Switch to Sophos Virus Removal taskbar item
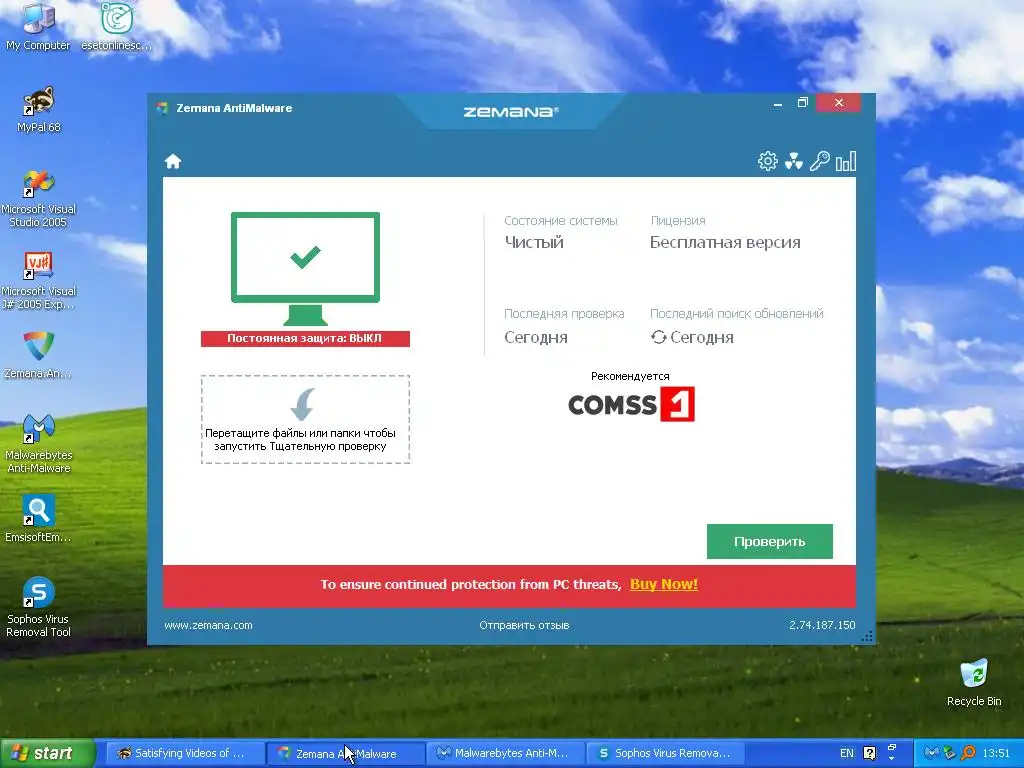This screenshot has height=768, width=1024. click(x=665, y=753)
